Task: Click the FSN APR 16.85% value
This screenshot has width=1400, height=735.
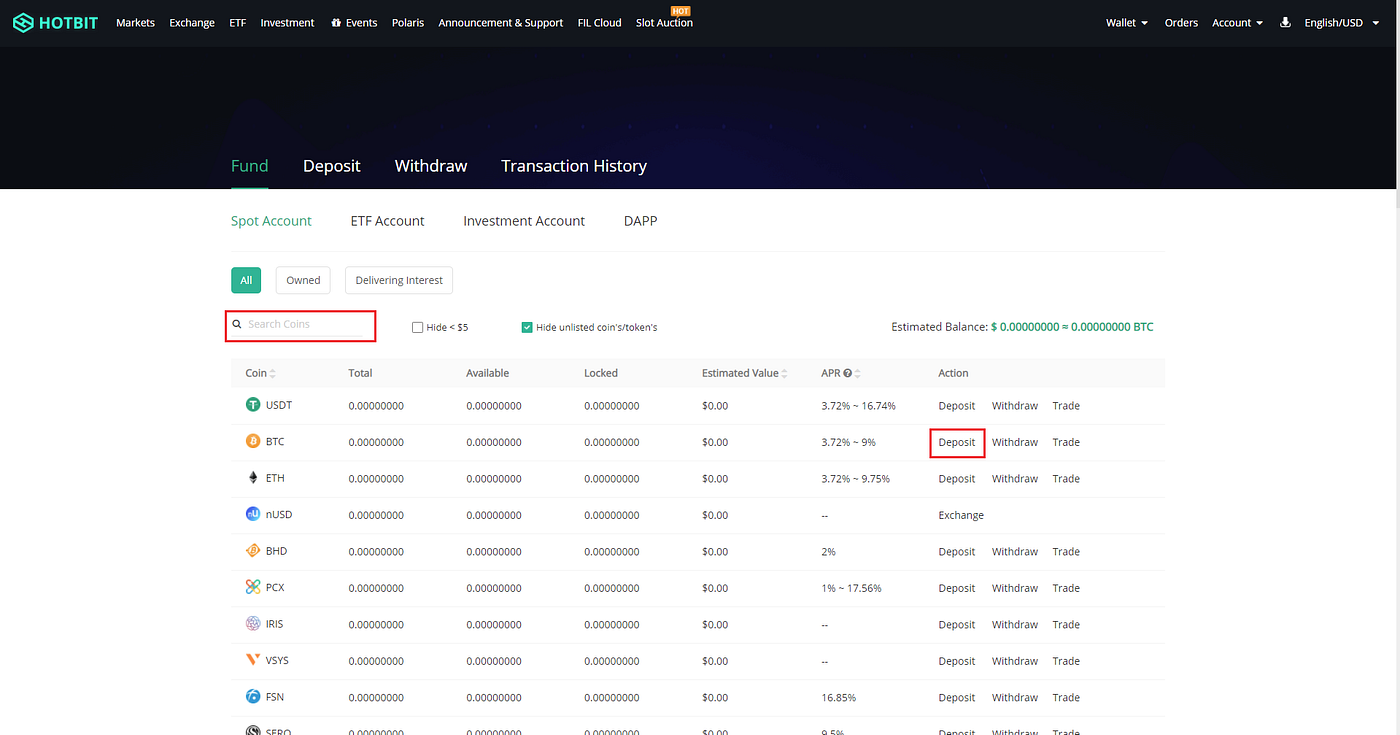Action: [x=838, y=698]
